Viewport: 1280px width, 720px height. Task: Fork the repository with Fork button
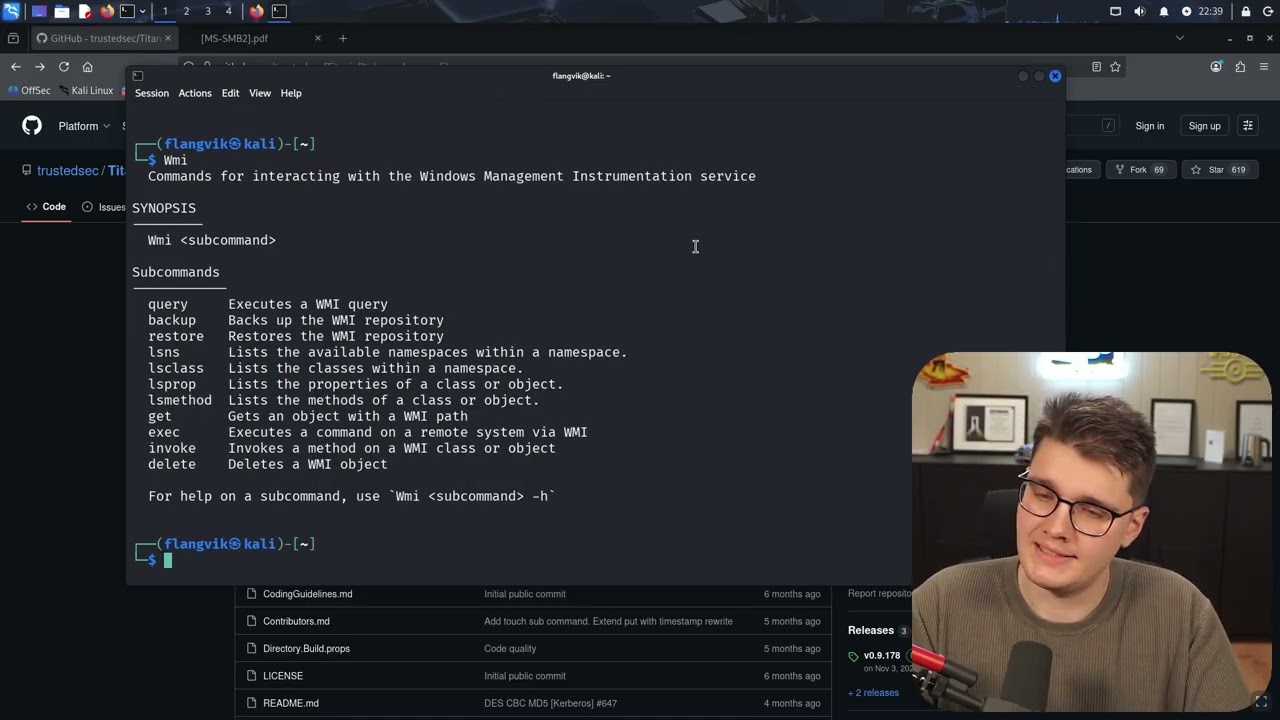[x=1141, y=170]
